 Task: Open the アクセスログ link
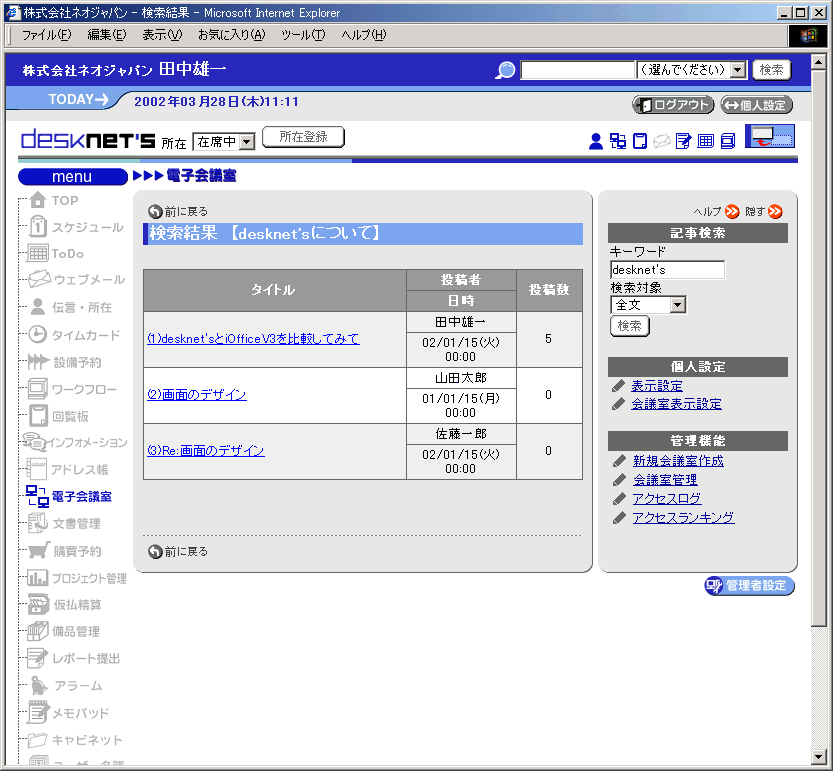click(667, 498)
